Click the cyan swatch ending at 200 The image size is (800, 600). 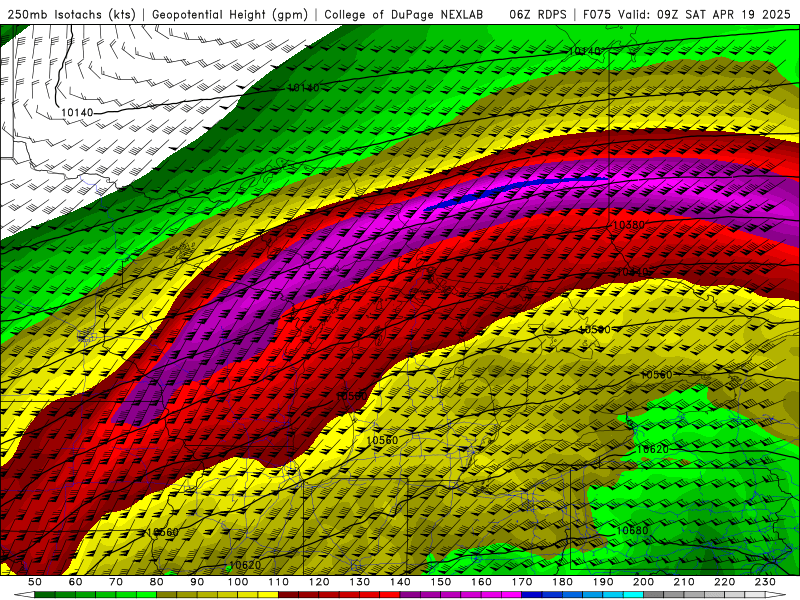[633, 595]
